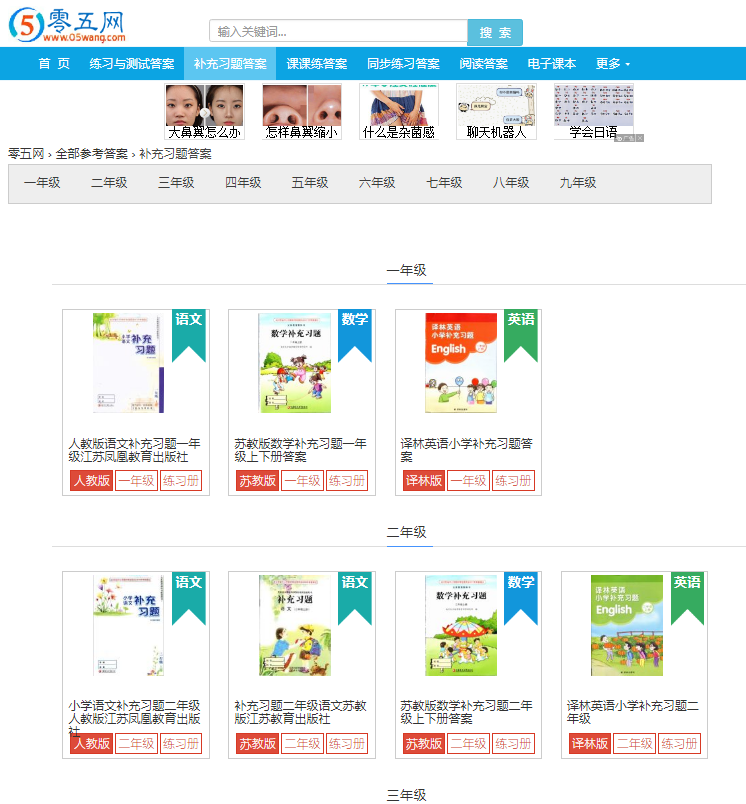Open 苏教版数学补充习题二年级 title link

click(466, 712)
